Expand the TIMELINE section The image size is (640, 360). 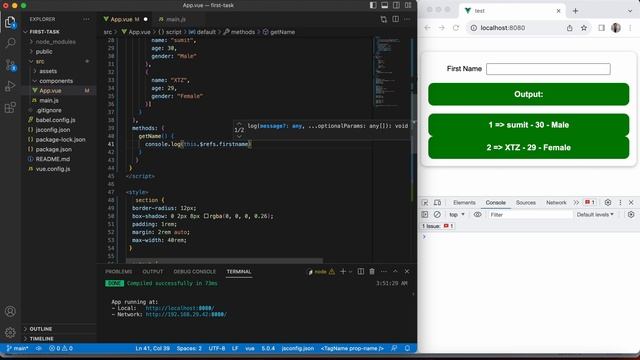click(41, 339)
